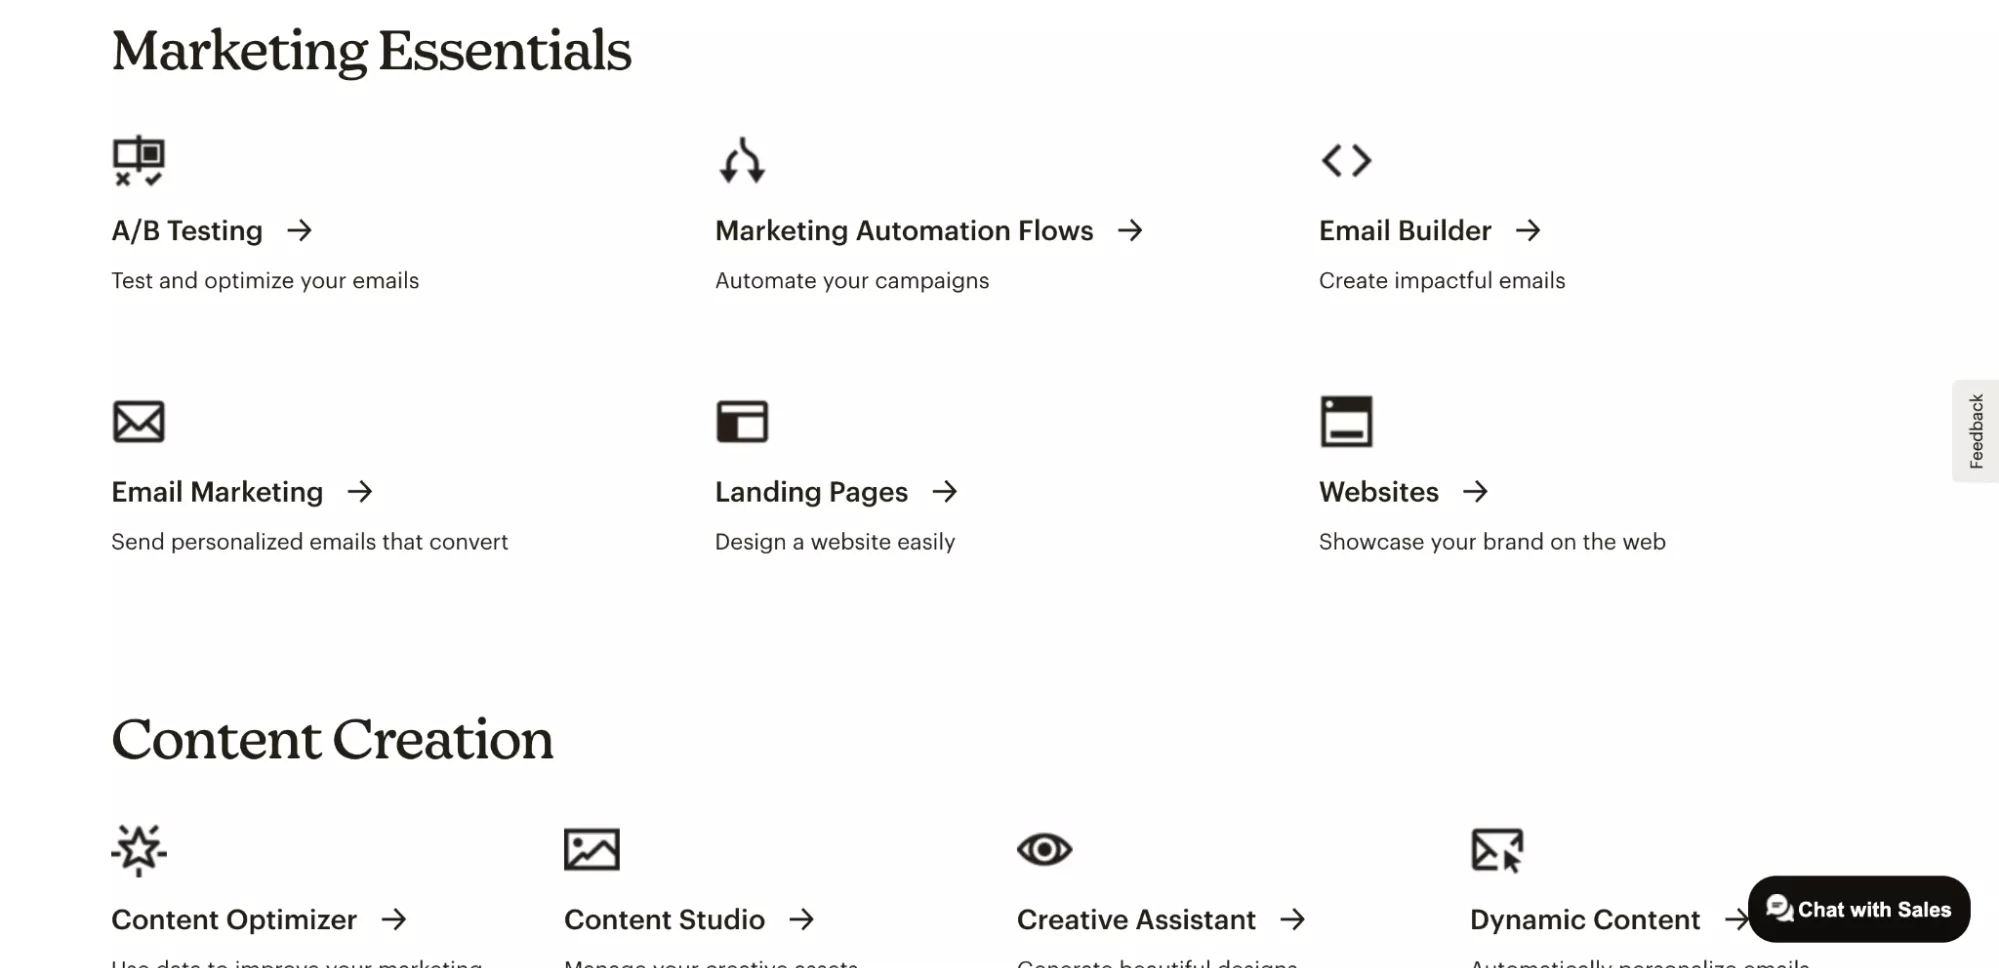Image resolution: width=1999 pixels, height=969 pixels.
Task: Click the Email Builder code brackets icon
Action: tap(1346, 160)
